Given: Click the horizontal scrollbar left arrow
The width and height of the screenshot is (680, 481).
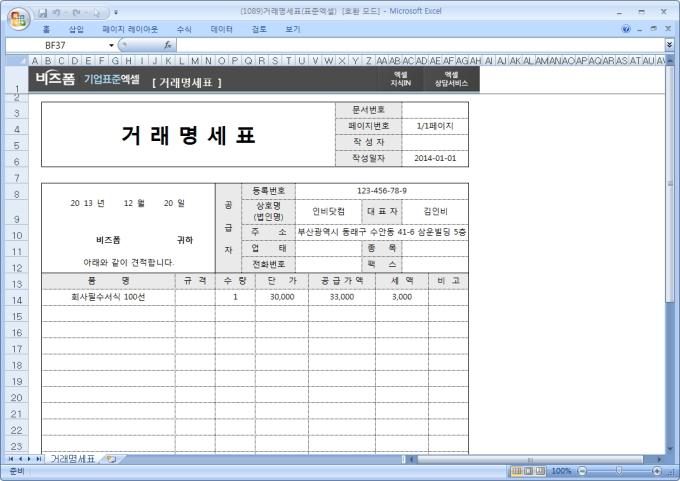Looking at the screenshot, I should pyautogui.click(x=412, y=459).
